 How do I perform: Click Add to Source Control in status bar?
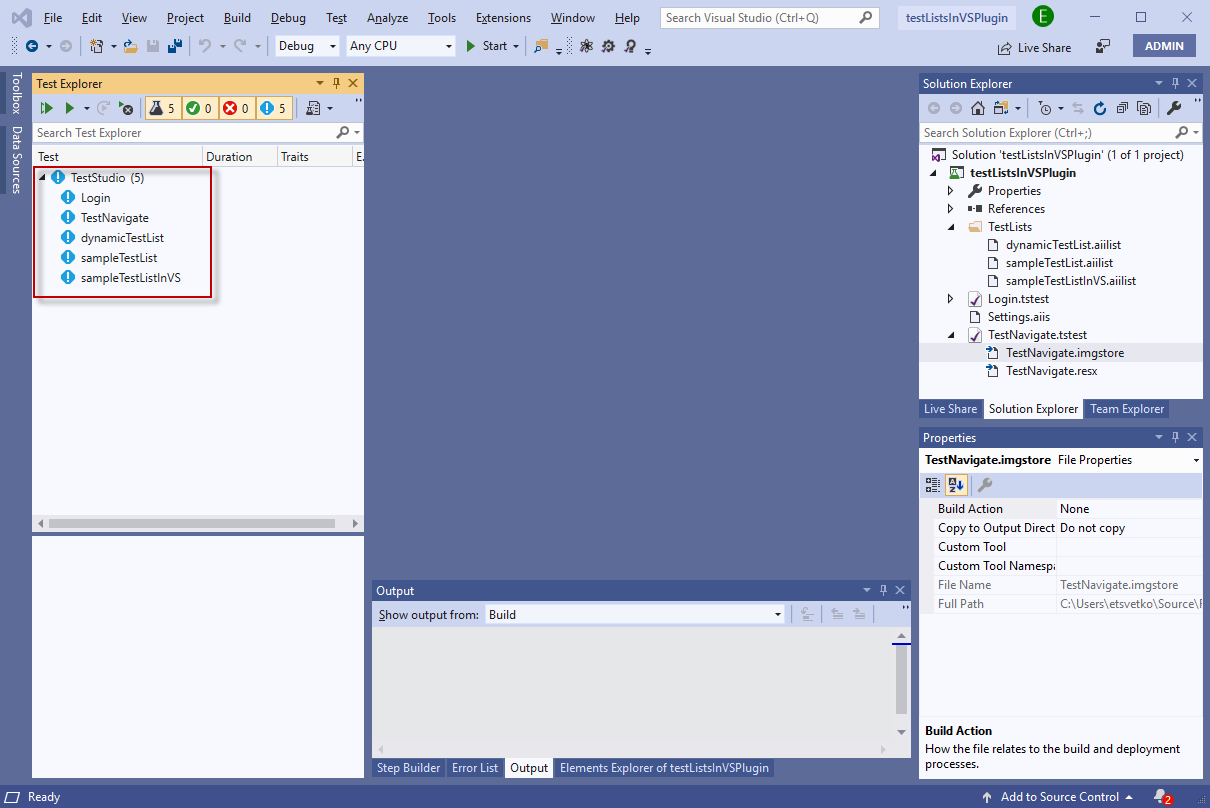pyautogui.click(x=1058, y=797)
